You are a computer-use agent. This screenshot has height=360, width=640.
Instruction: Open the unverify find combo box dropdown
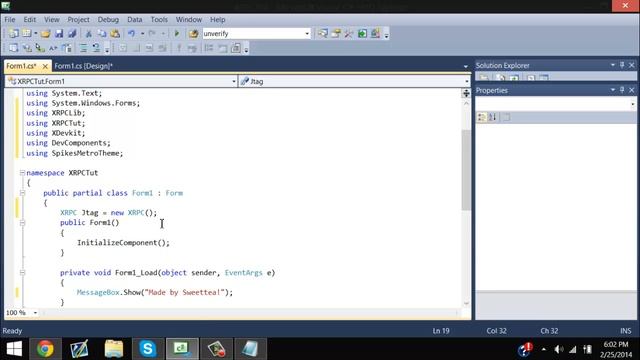pos(307,33)
